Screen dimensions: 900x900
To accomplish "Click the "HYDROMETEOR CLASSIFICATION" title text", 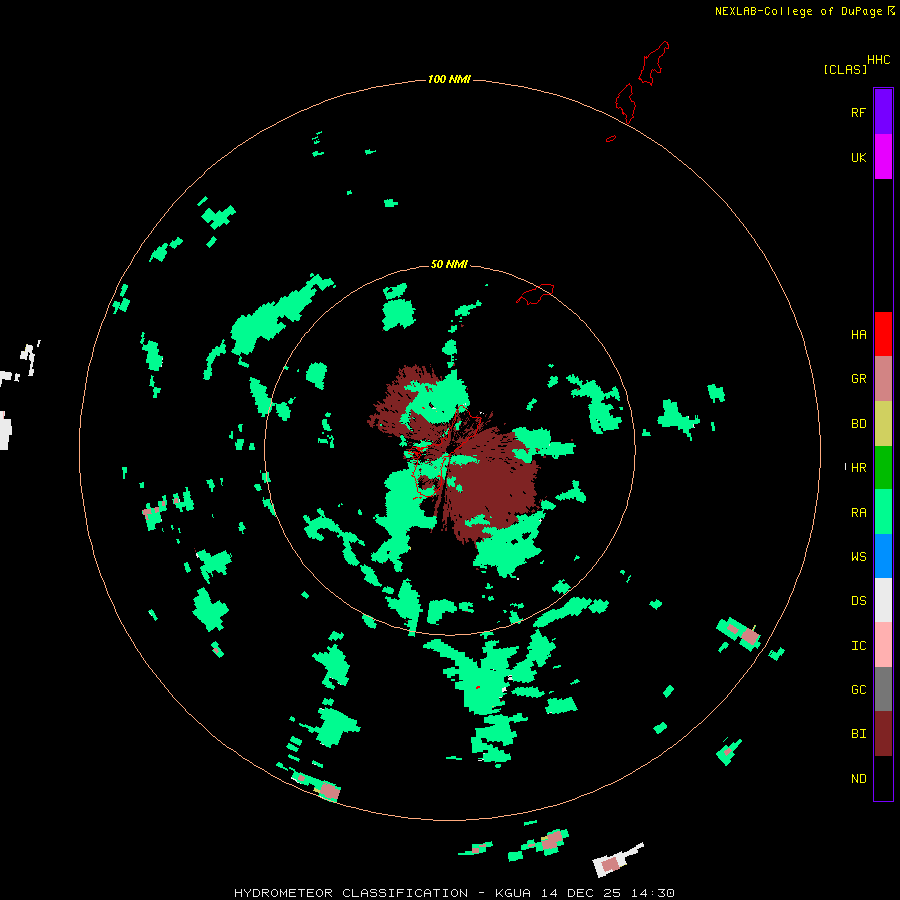I will 351,893.
